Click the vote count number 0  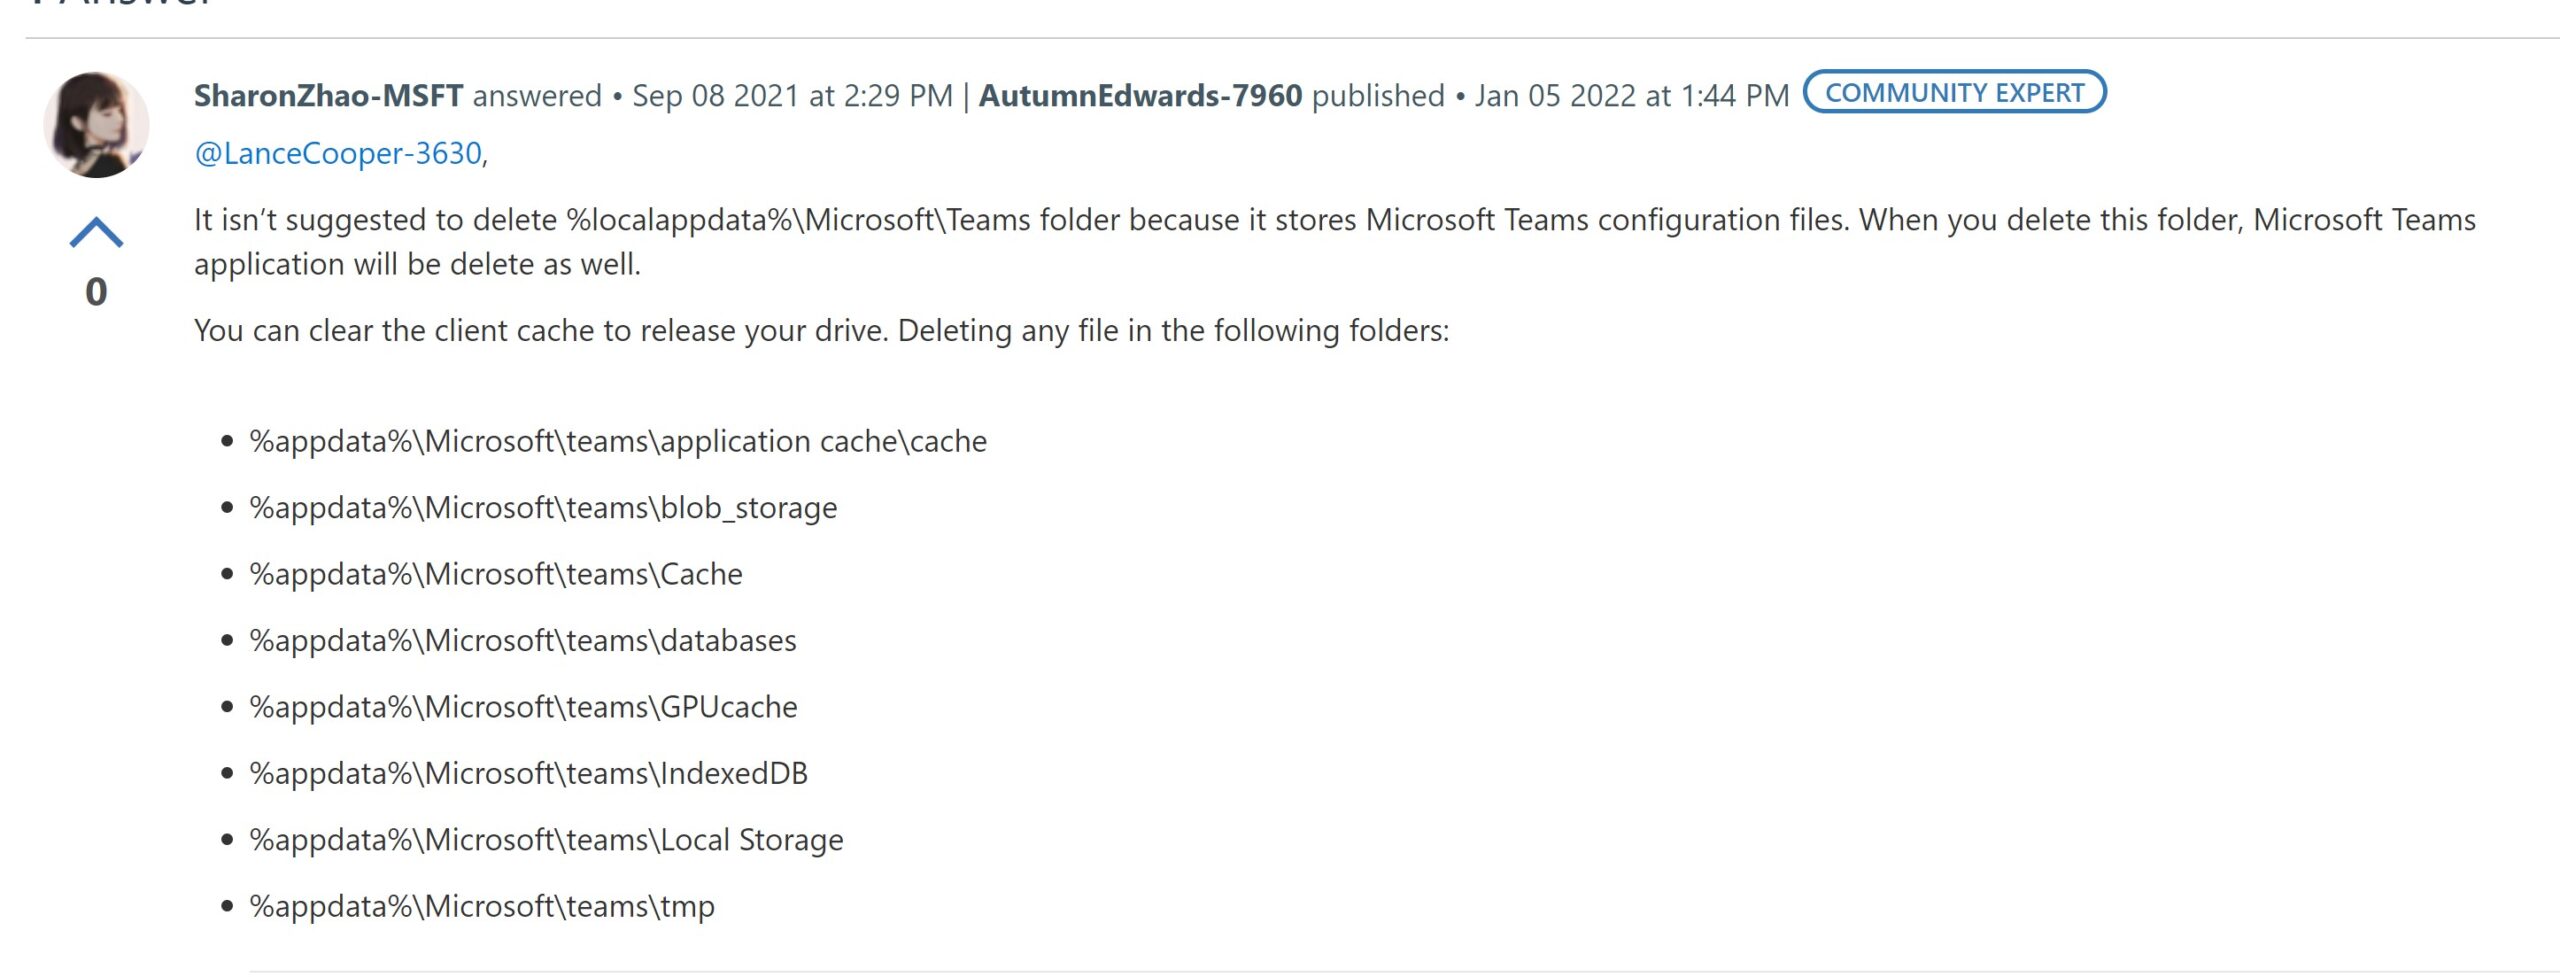pos(96,292)
